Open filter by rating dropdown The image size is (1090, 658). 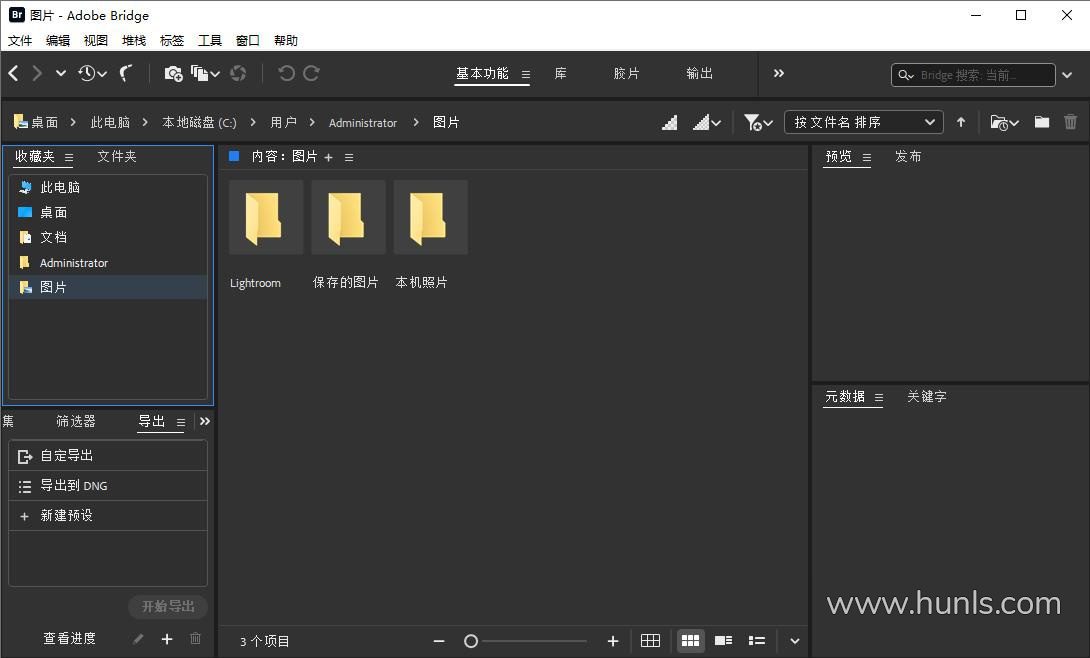pos(758,123)
